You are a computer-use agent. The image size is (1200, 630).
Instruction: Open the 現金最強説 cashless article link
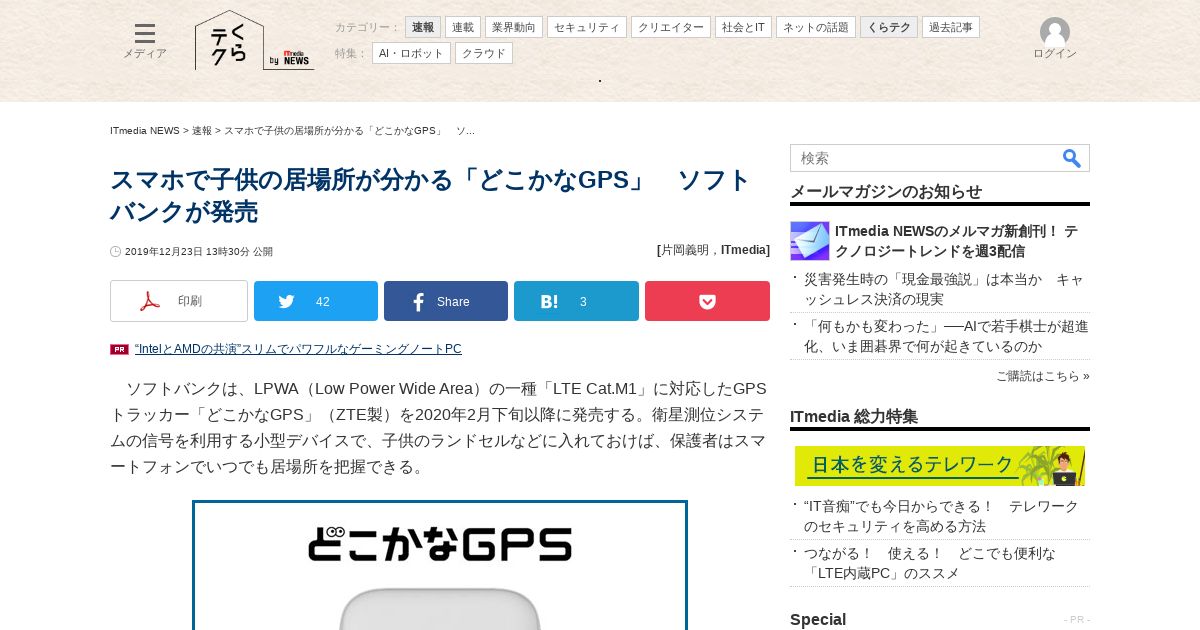(x=943, y=289)
